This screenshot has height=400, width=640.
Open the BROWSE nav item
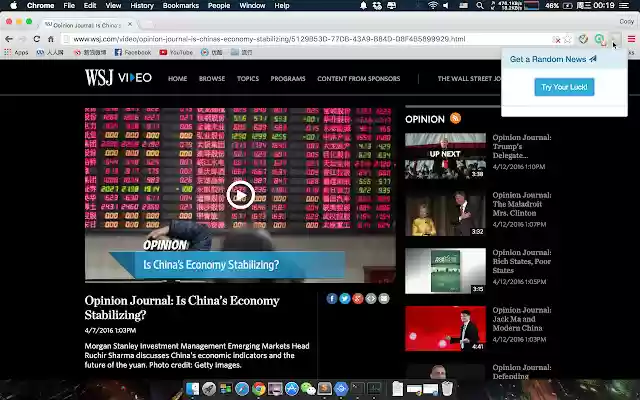point(212,78)
